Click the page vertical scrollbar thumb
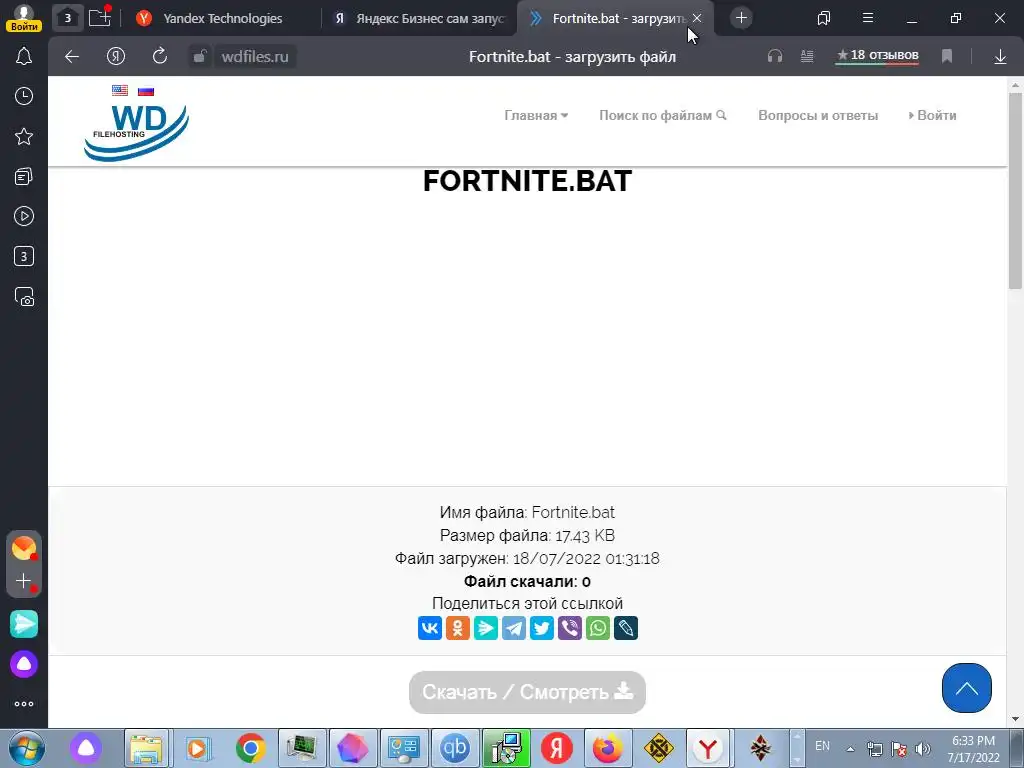Image resolution: width=1024 pixels, height=768 pixels. point(1015,191)
